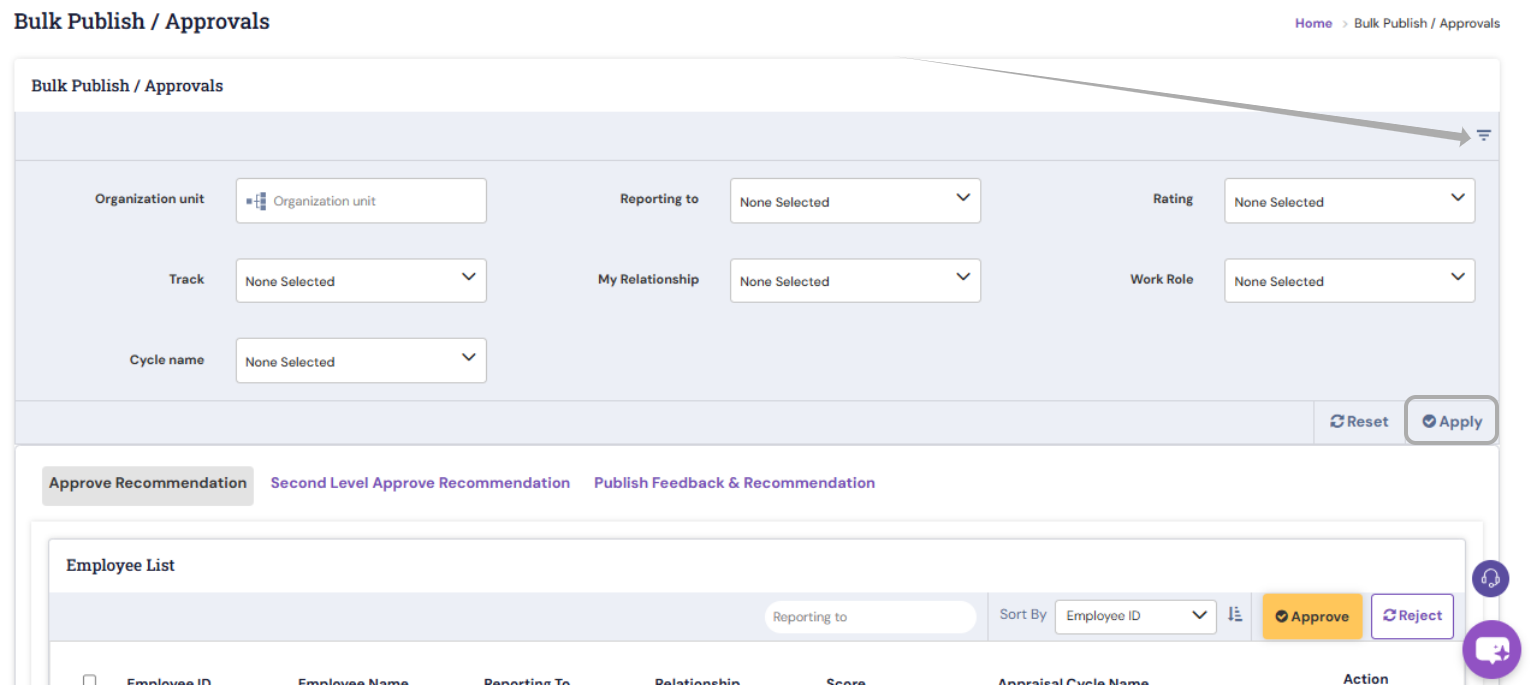Click the sort order direction icon
The height and width of the screenshot is (685, 1531).
pyautogui.click(x=1235, y=615)
